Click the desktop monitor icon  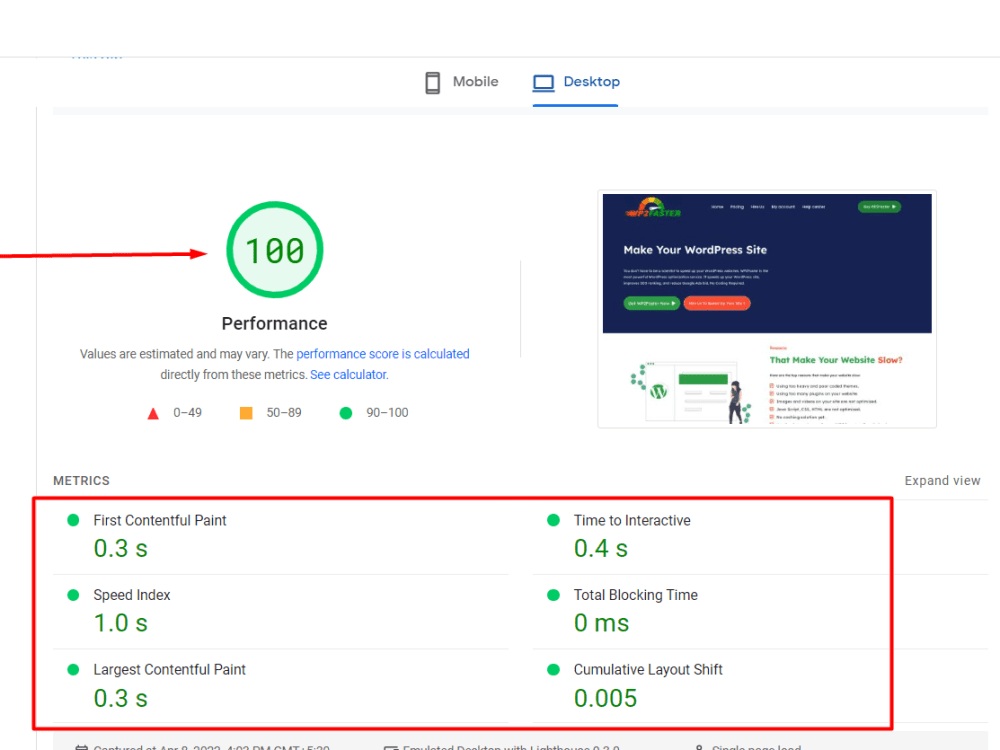[x=543, y=83]
